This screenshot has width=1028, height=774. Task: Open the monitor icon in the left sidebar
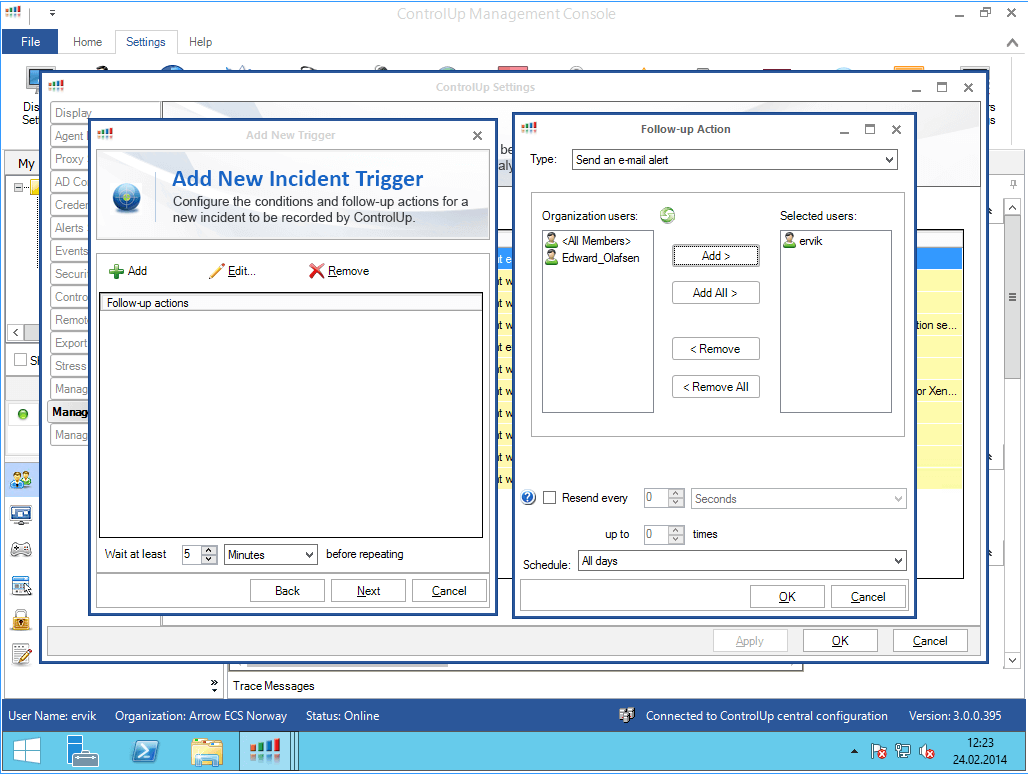(x=21, y=515)
